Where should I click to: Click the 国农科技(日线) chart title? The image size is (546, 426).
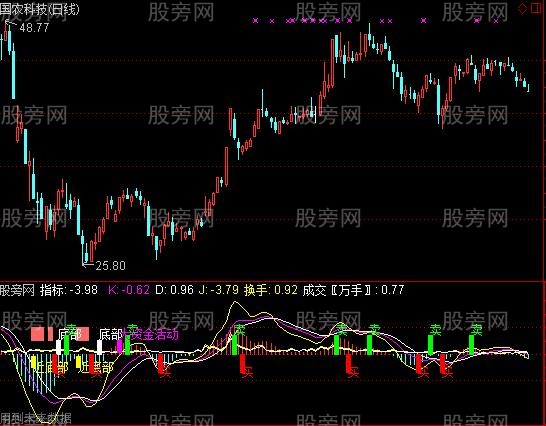[x=39, y=9]
